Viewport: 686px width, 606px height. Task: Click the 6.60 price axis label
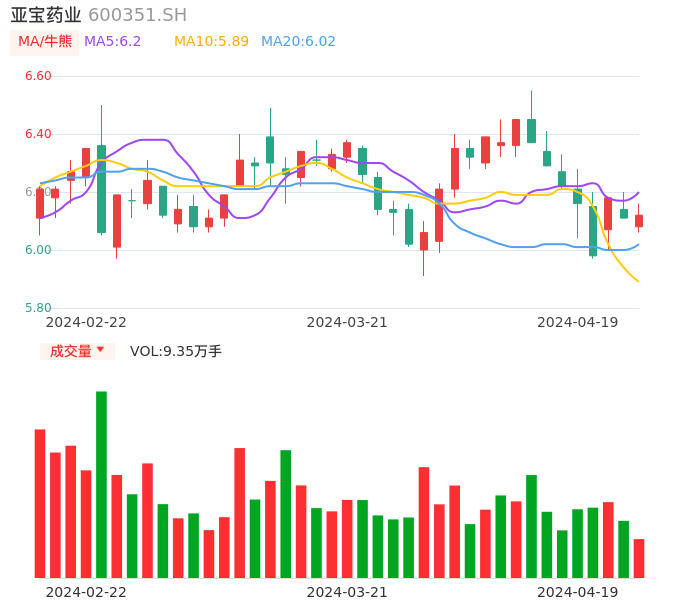38,76
